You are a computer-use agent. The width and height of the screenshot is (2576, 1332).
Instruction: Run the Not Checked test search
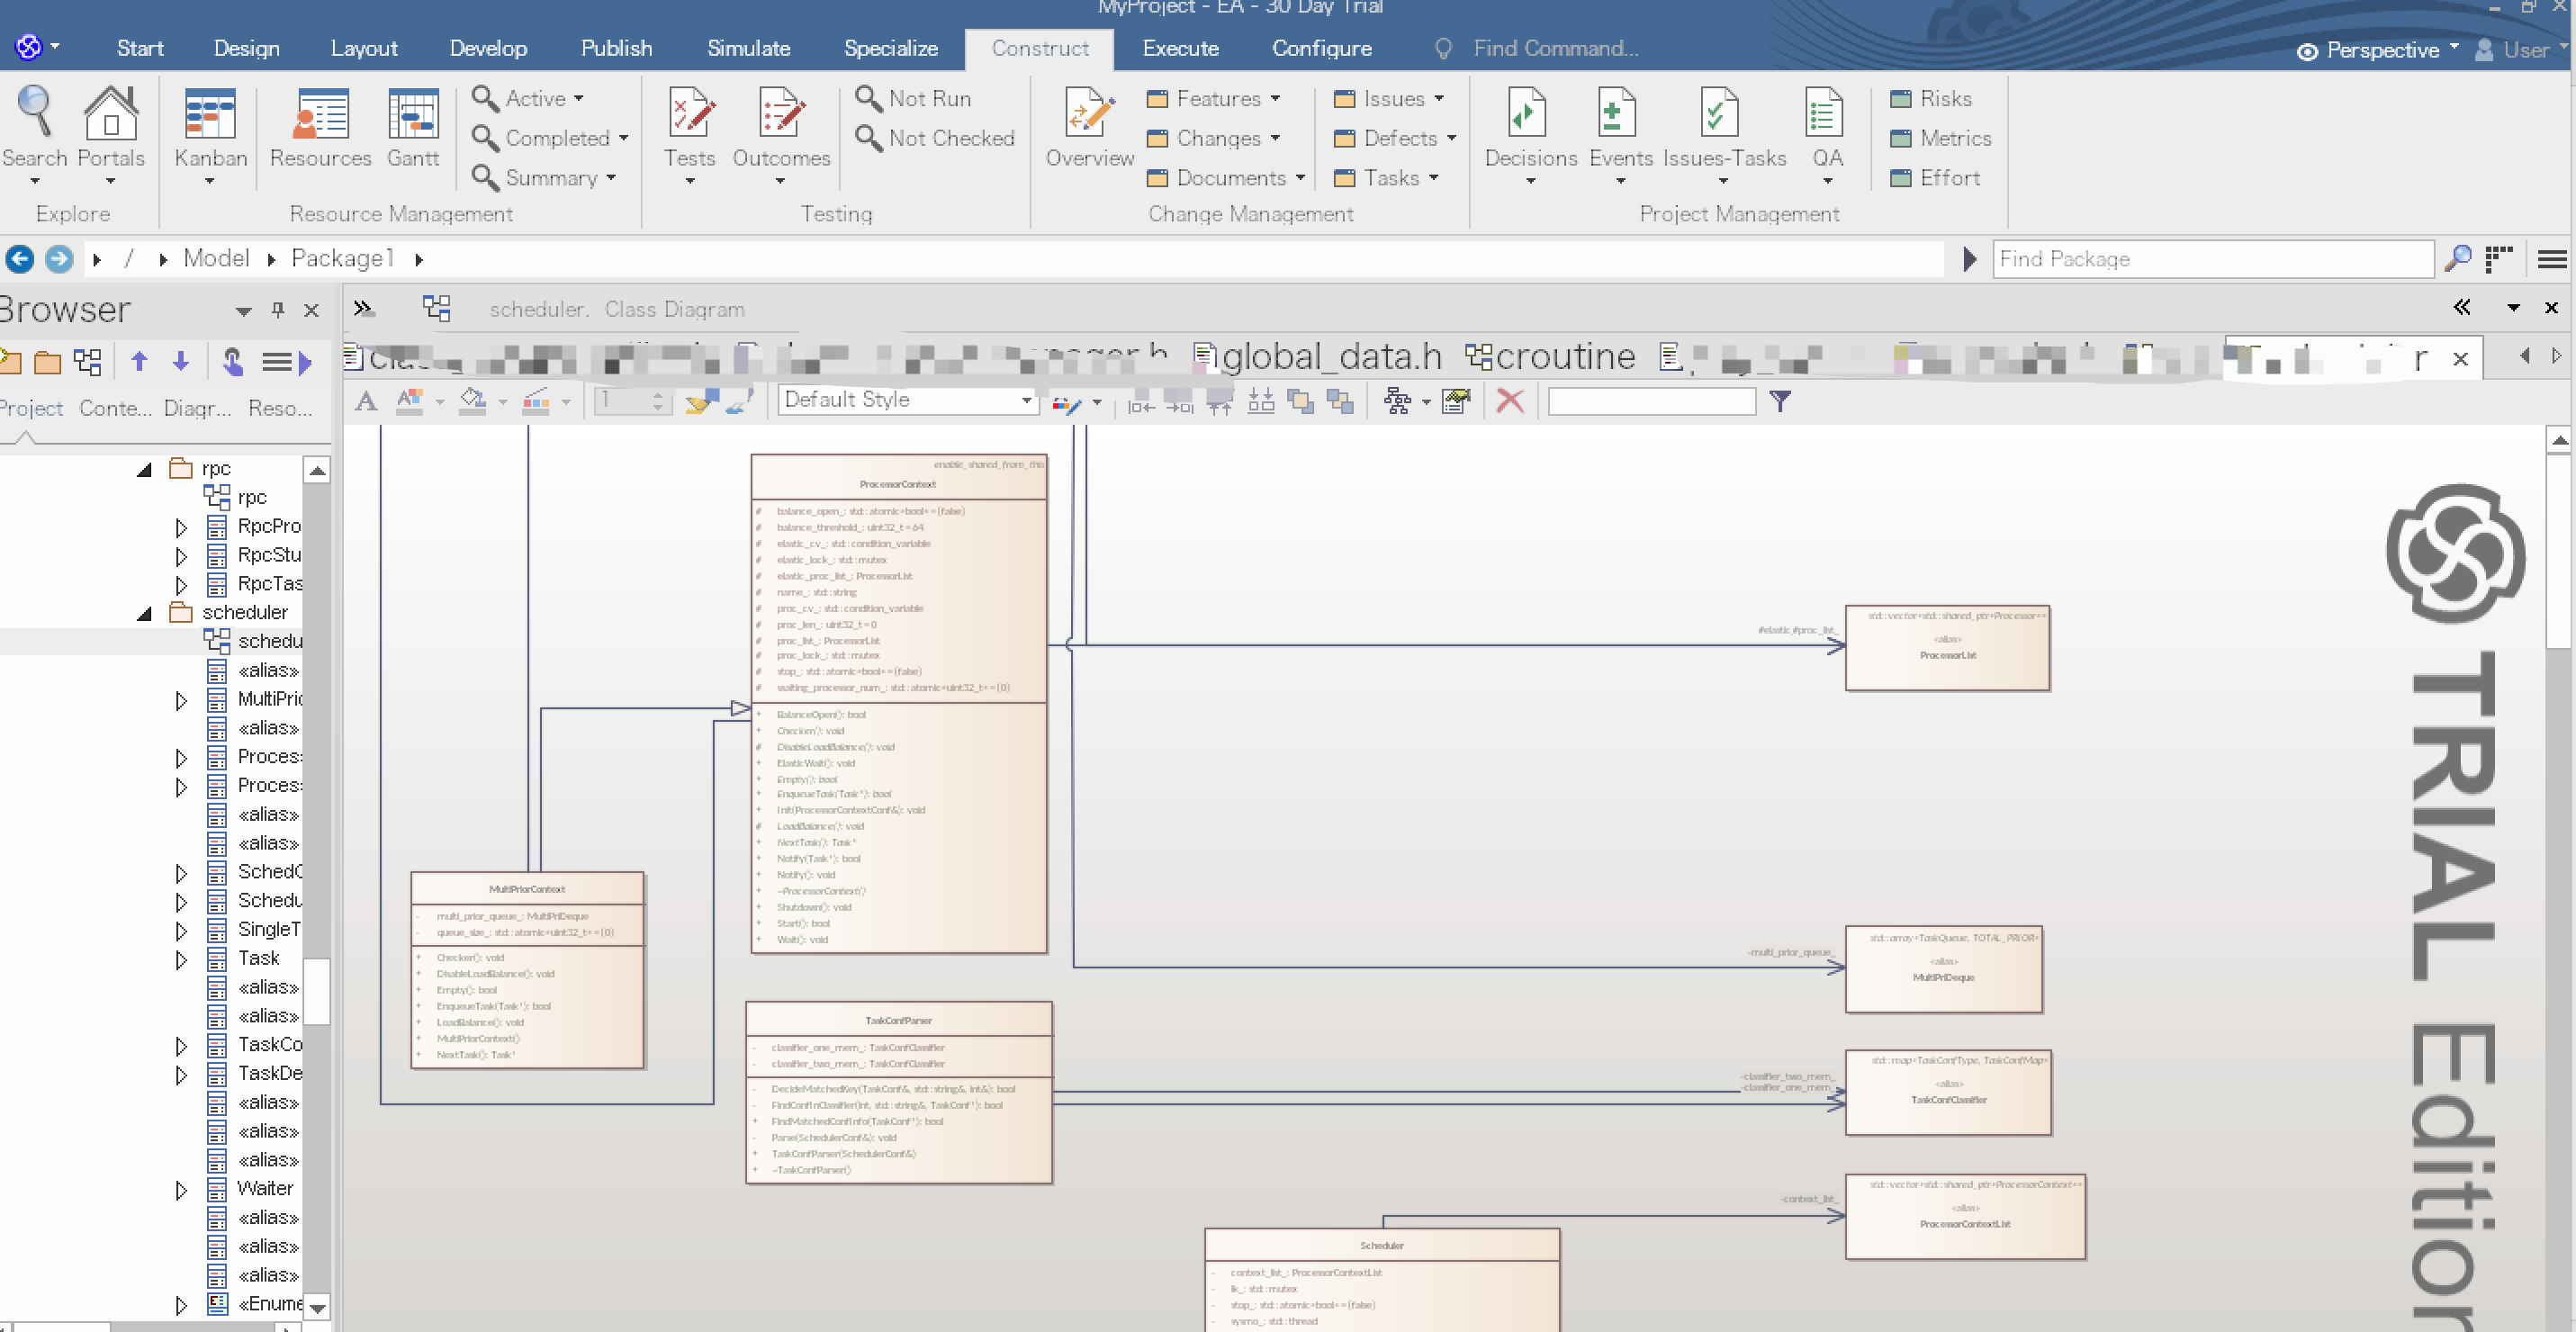[x=936, y=138]
